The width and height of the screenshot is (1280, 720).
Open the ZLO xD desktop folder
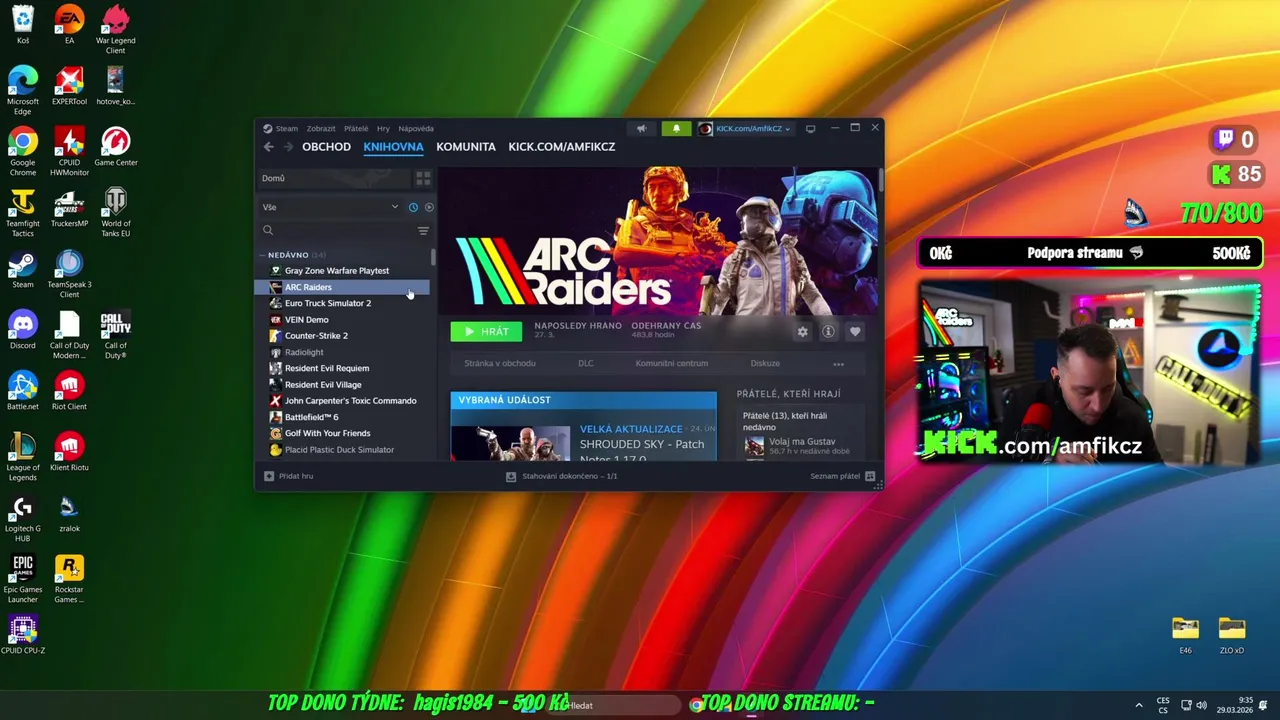click(x=1232, y=636)
